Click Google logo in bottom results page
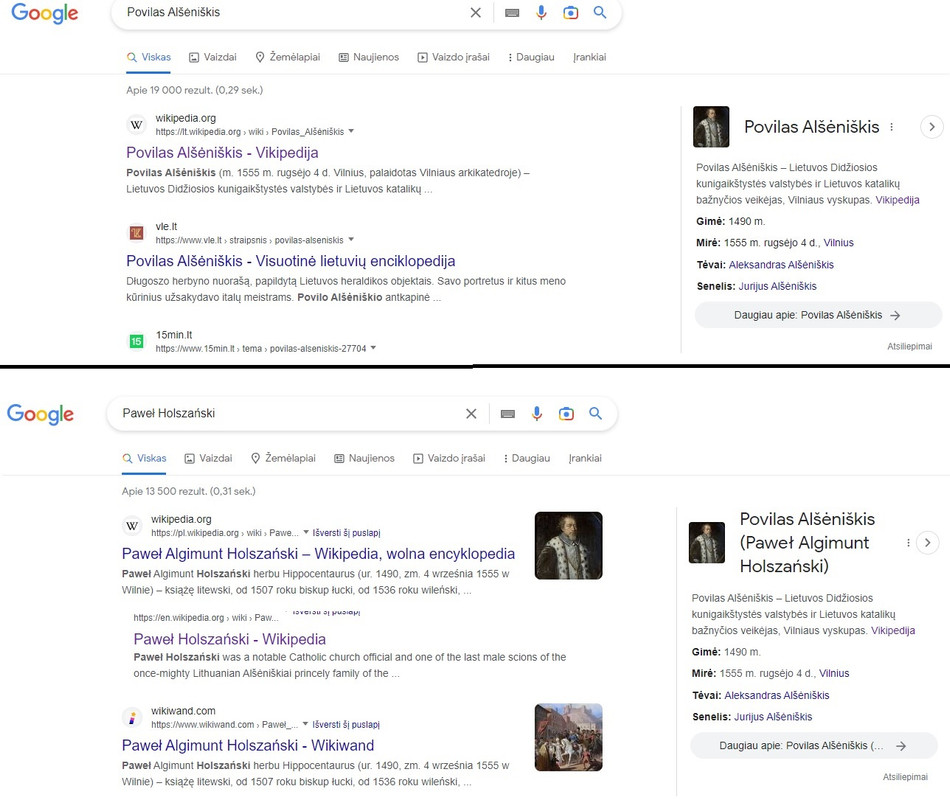950x800 pixels. tap(41, 414)
